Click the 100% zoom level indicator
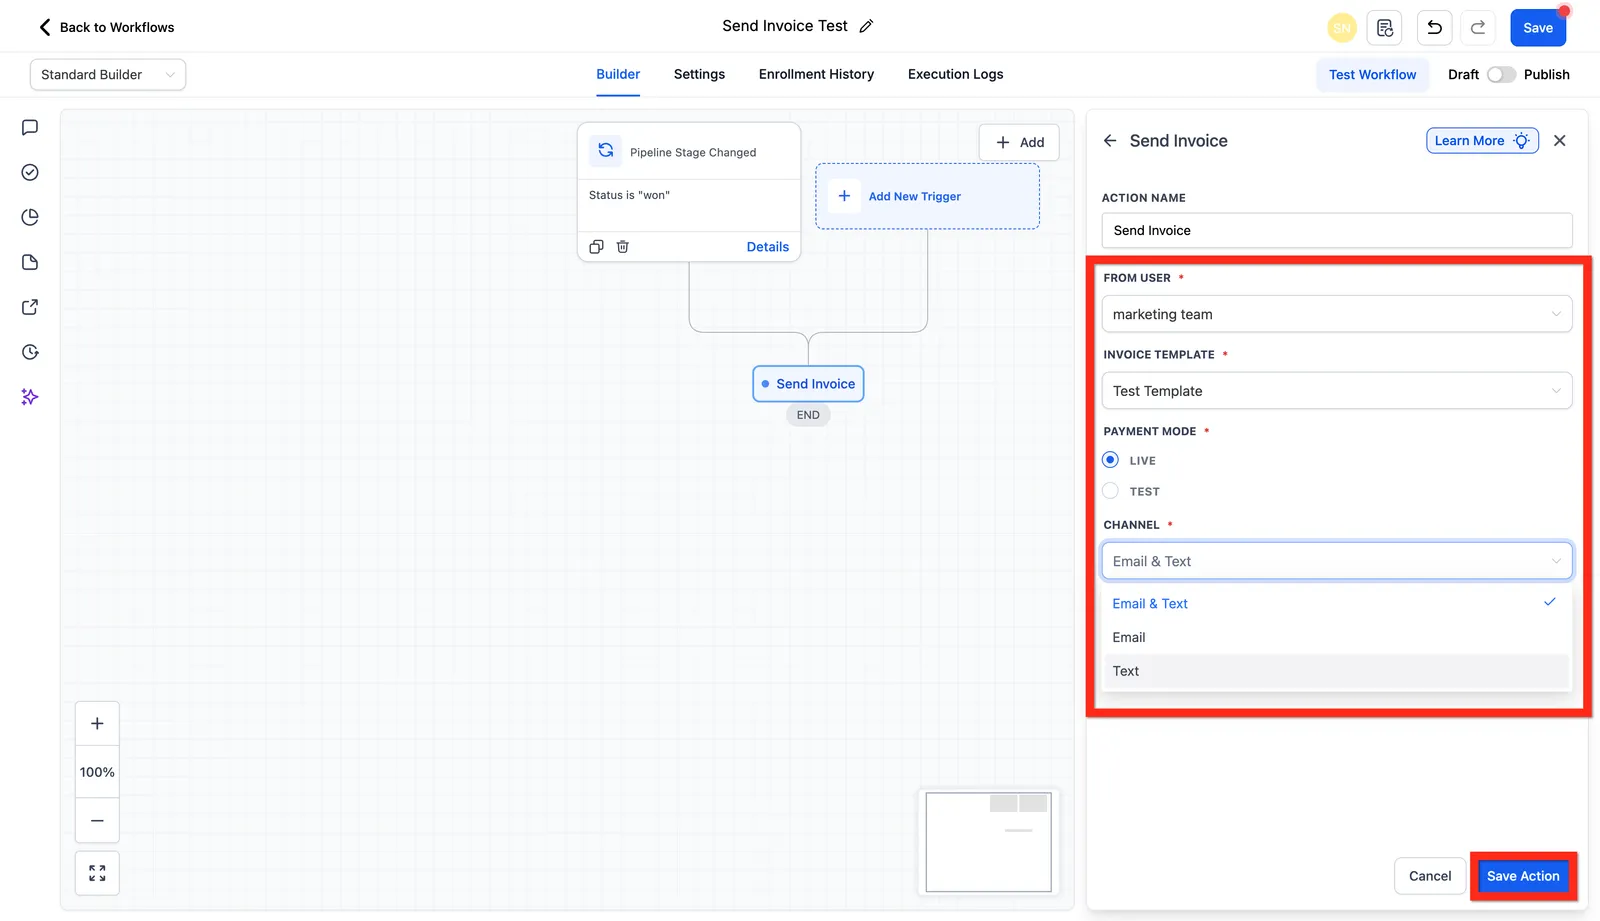This screenshot has width=1600, height=921. click(x=97, y=772)
